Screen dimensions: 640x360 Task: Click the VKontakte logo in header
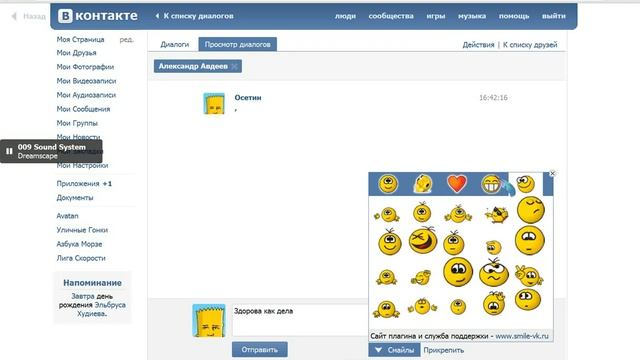click(x=98, y=16)
